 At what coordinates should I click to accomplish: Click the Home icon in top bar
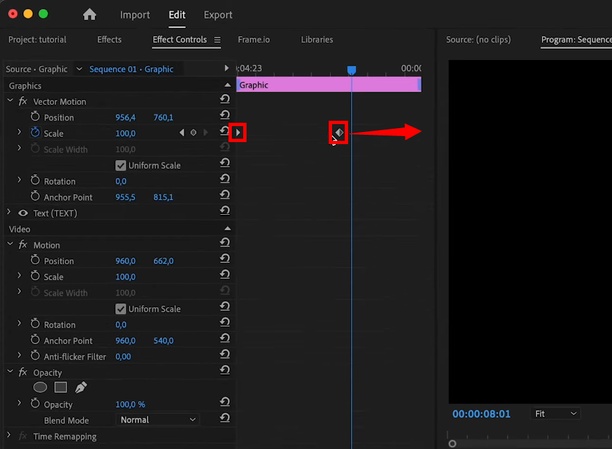[x=90, y=15]
